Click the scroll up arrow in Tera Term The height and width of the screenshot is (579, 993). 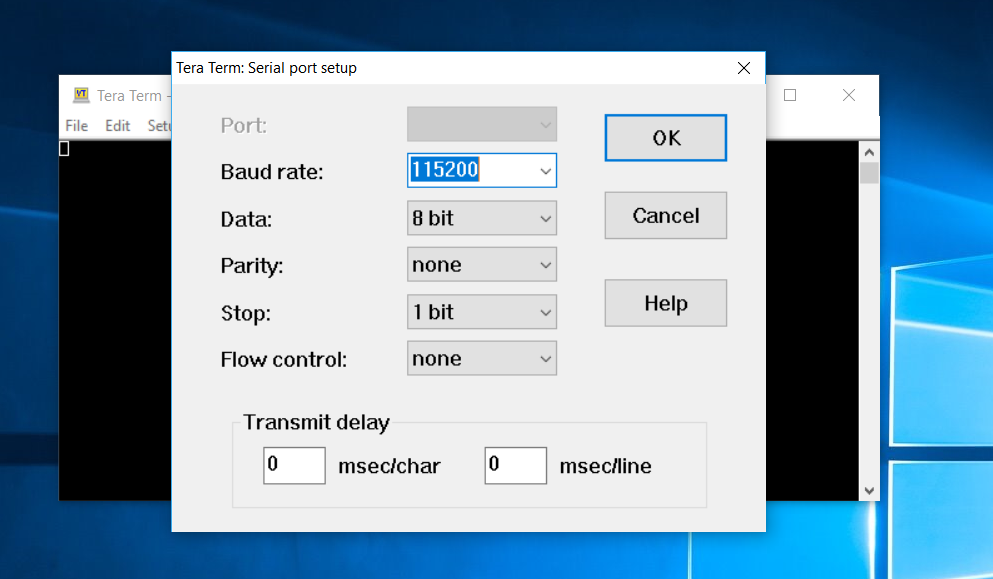coord(869,152)
